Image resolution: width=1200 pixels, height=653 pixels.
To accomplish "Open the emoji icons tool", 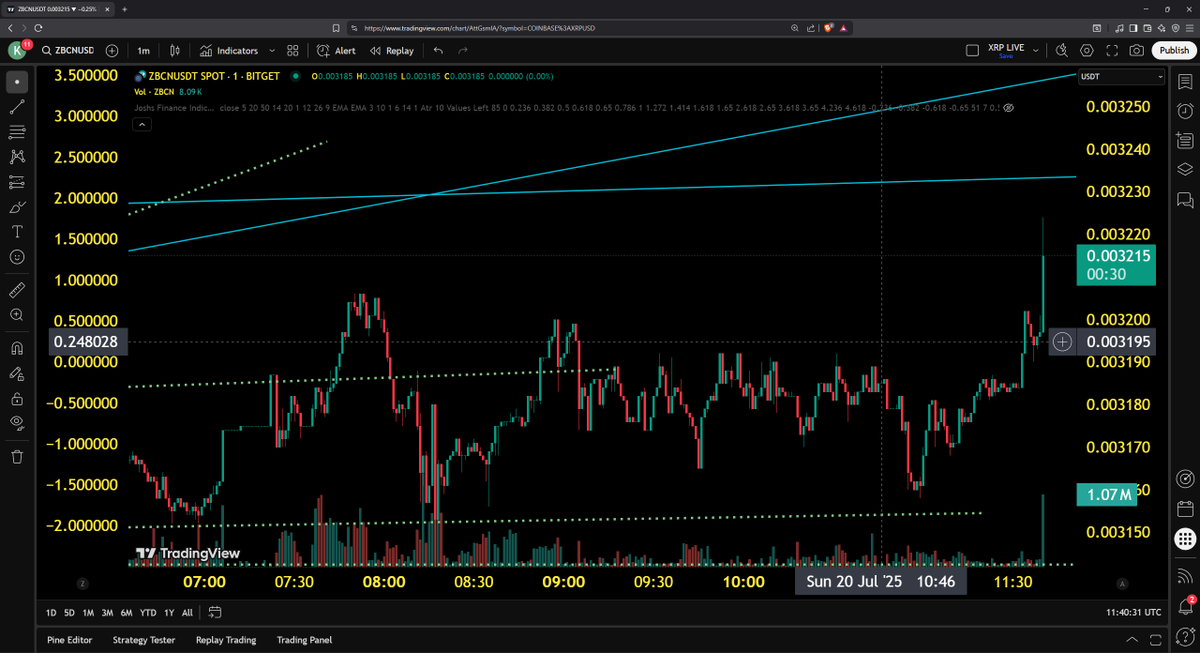I will click(17, 257).
